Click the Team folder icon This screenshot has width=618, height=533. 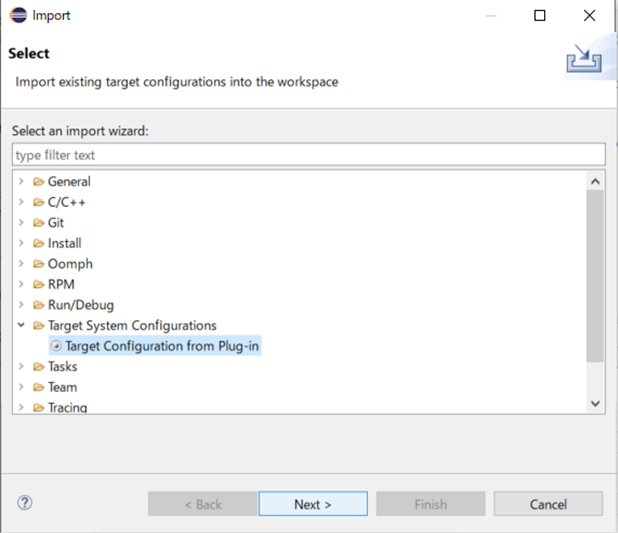click(39, 387)
